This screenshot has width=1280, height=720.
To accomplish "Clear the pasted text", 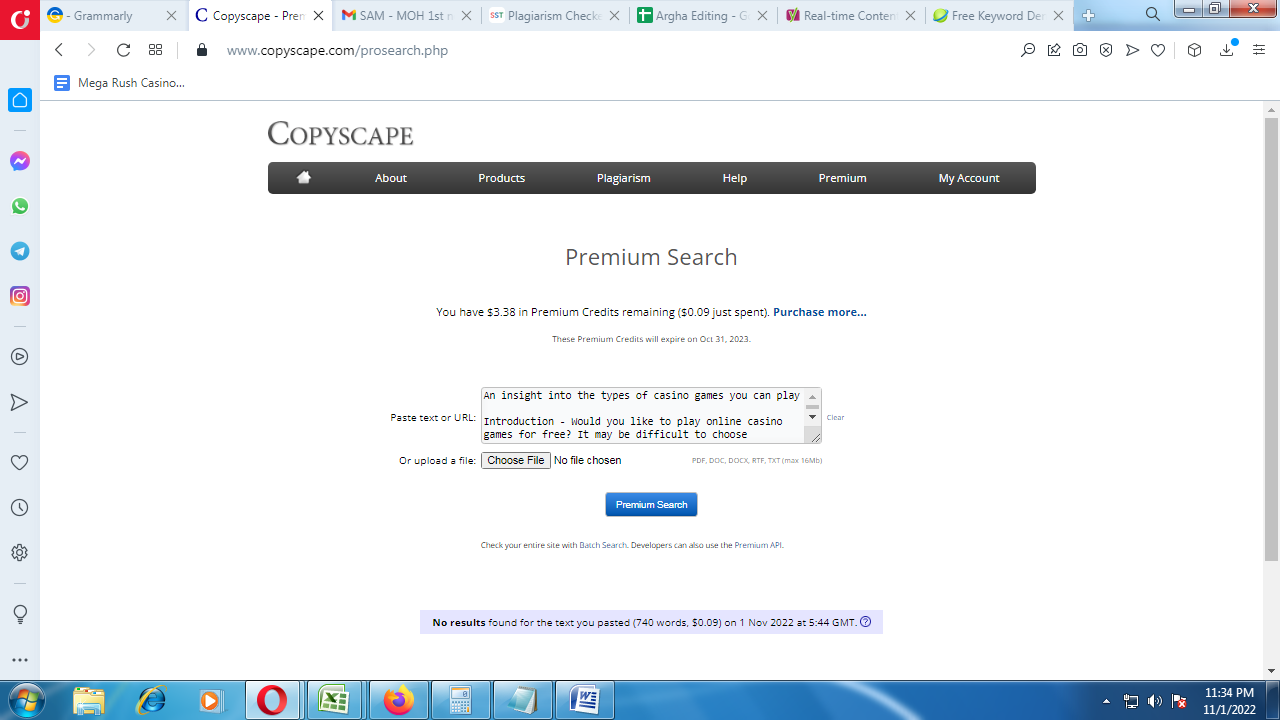I will coord(835,417).
